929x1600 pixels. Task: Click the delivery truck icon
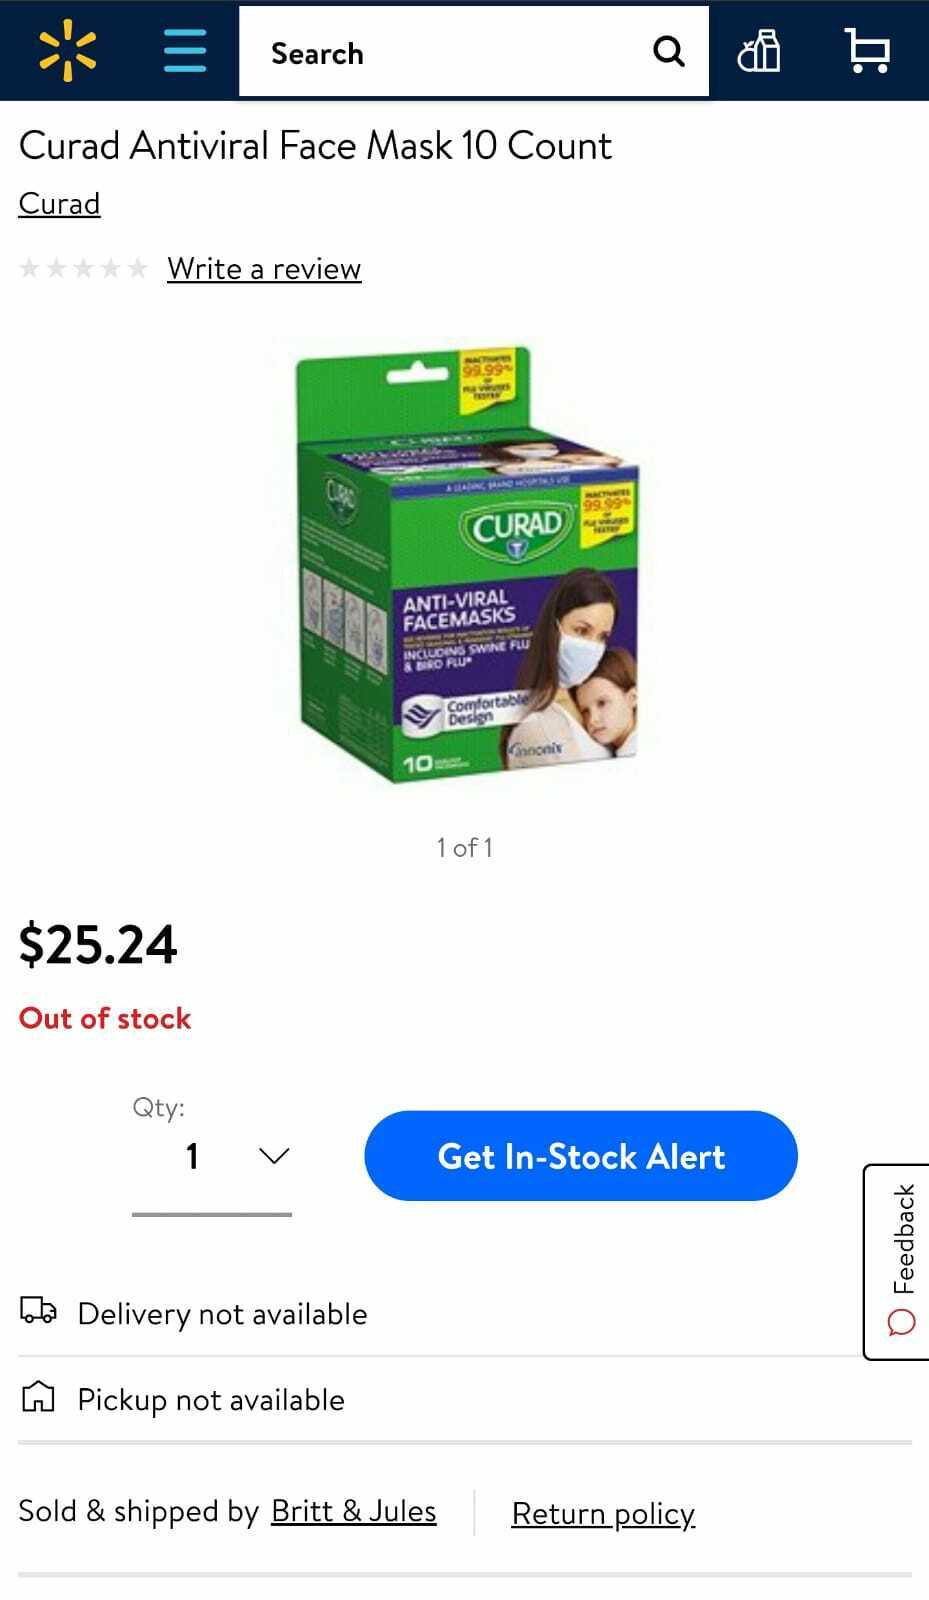39,1311
